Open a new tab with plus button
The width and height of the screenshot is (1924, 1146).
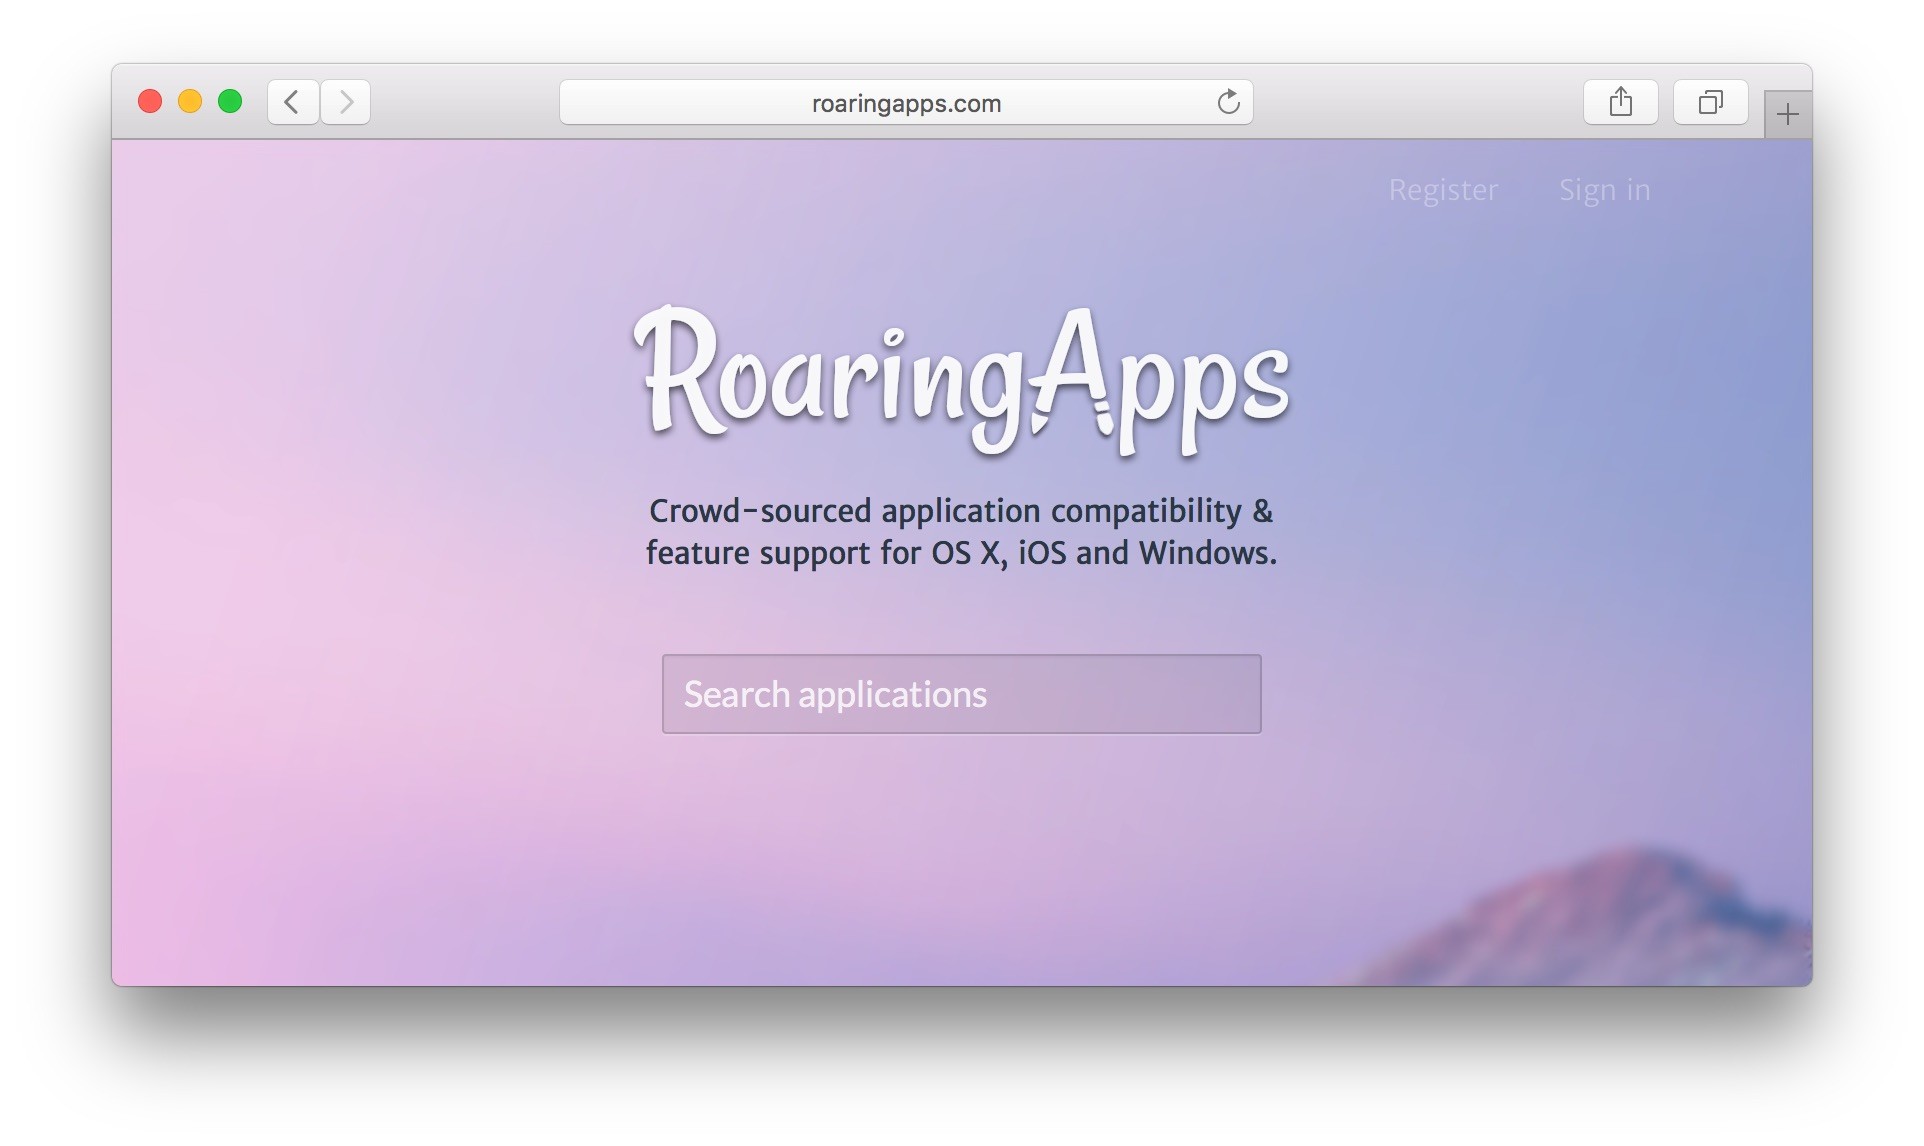[x=1788, y=114]
